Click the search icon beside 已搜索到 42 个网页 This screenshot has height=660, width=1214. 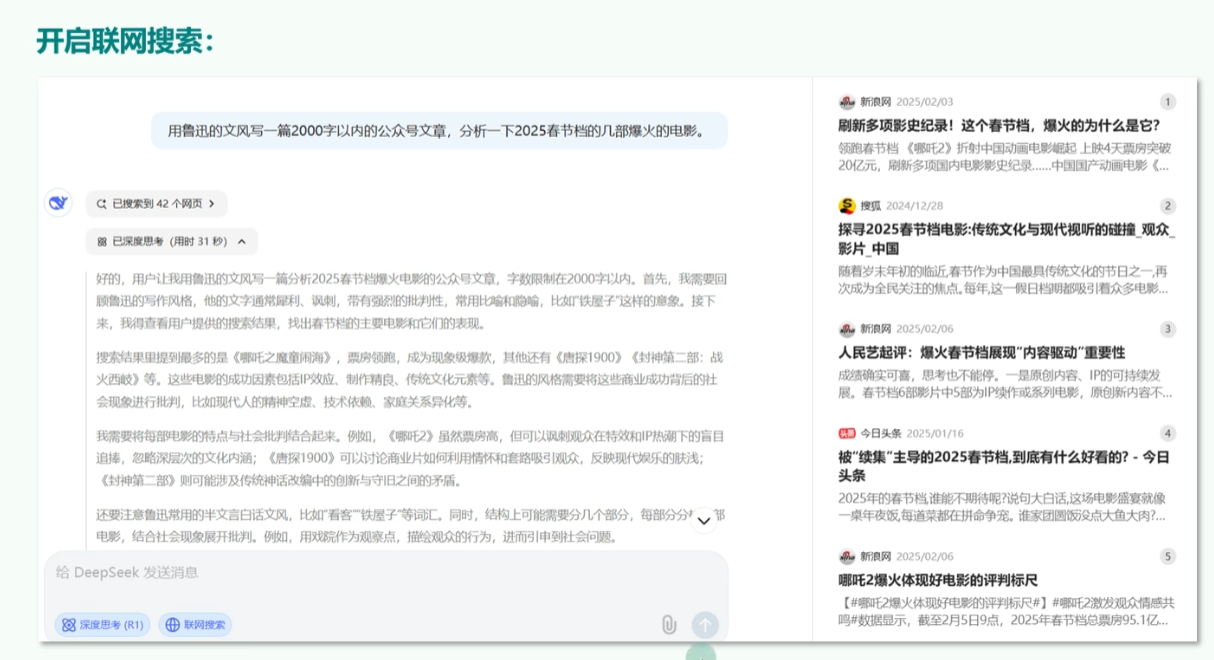101,204
